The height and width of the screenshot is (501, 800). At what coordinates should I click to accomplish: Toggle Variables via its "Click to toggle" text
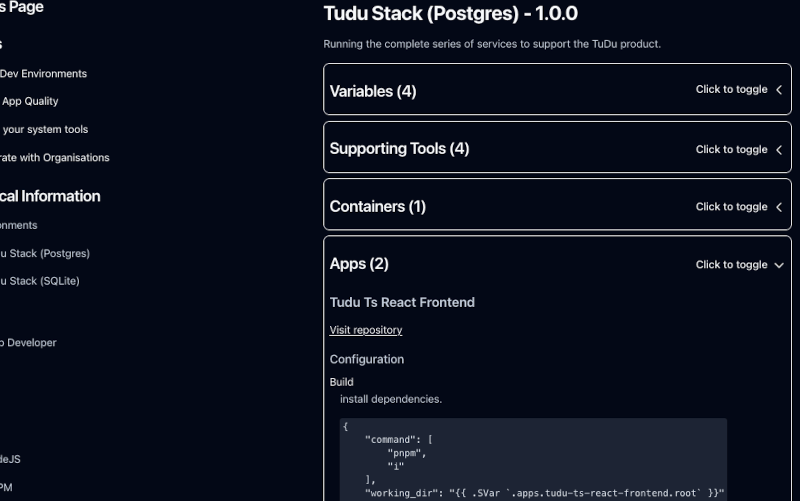pos(731,90)
